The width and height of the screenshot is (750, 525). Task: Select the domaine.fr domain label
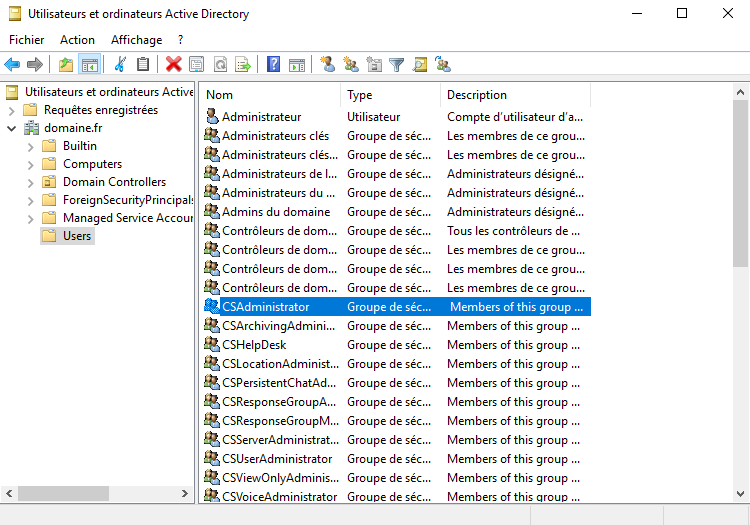pos(73,128)
